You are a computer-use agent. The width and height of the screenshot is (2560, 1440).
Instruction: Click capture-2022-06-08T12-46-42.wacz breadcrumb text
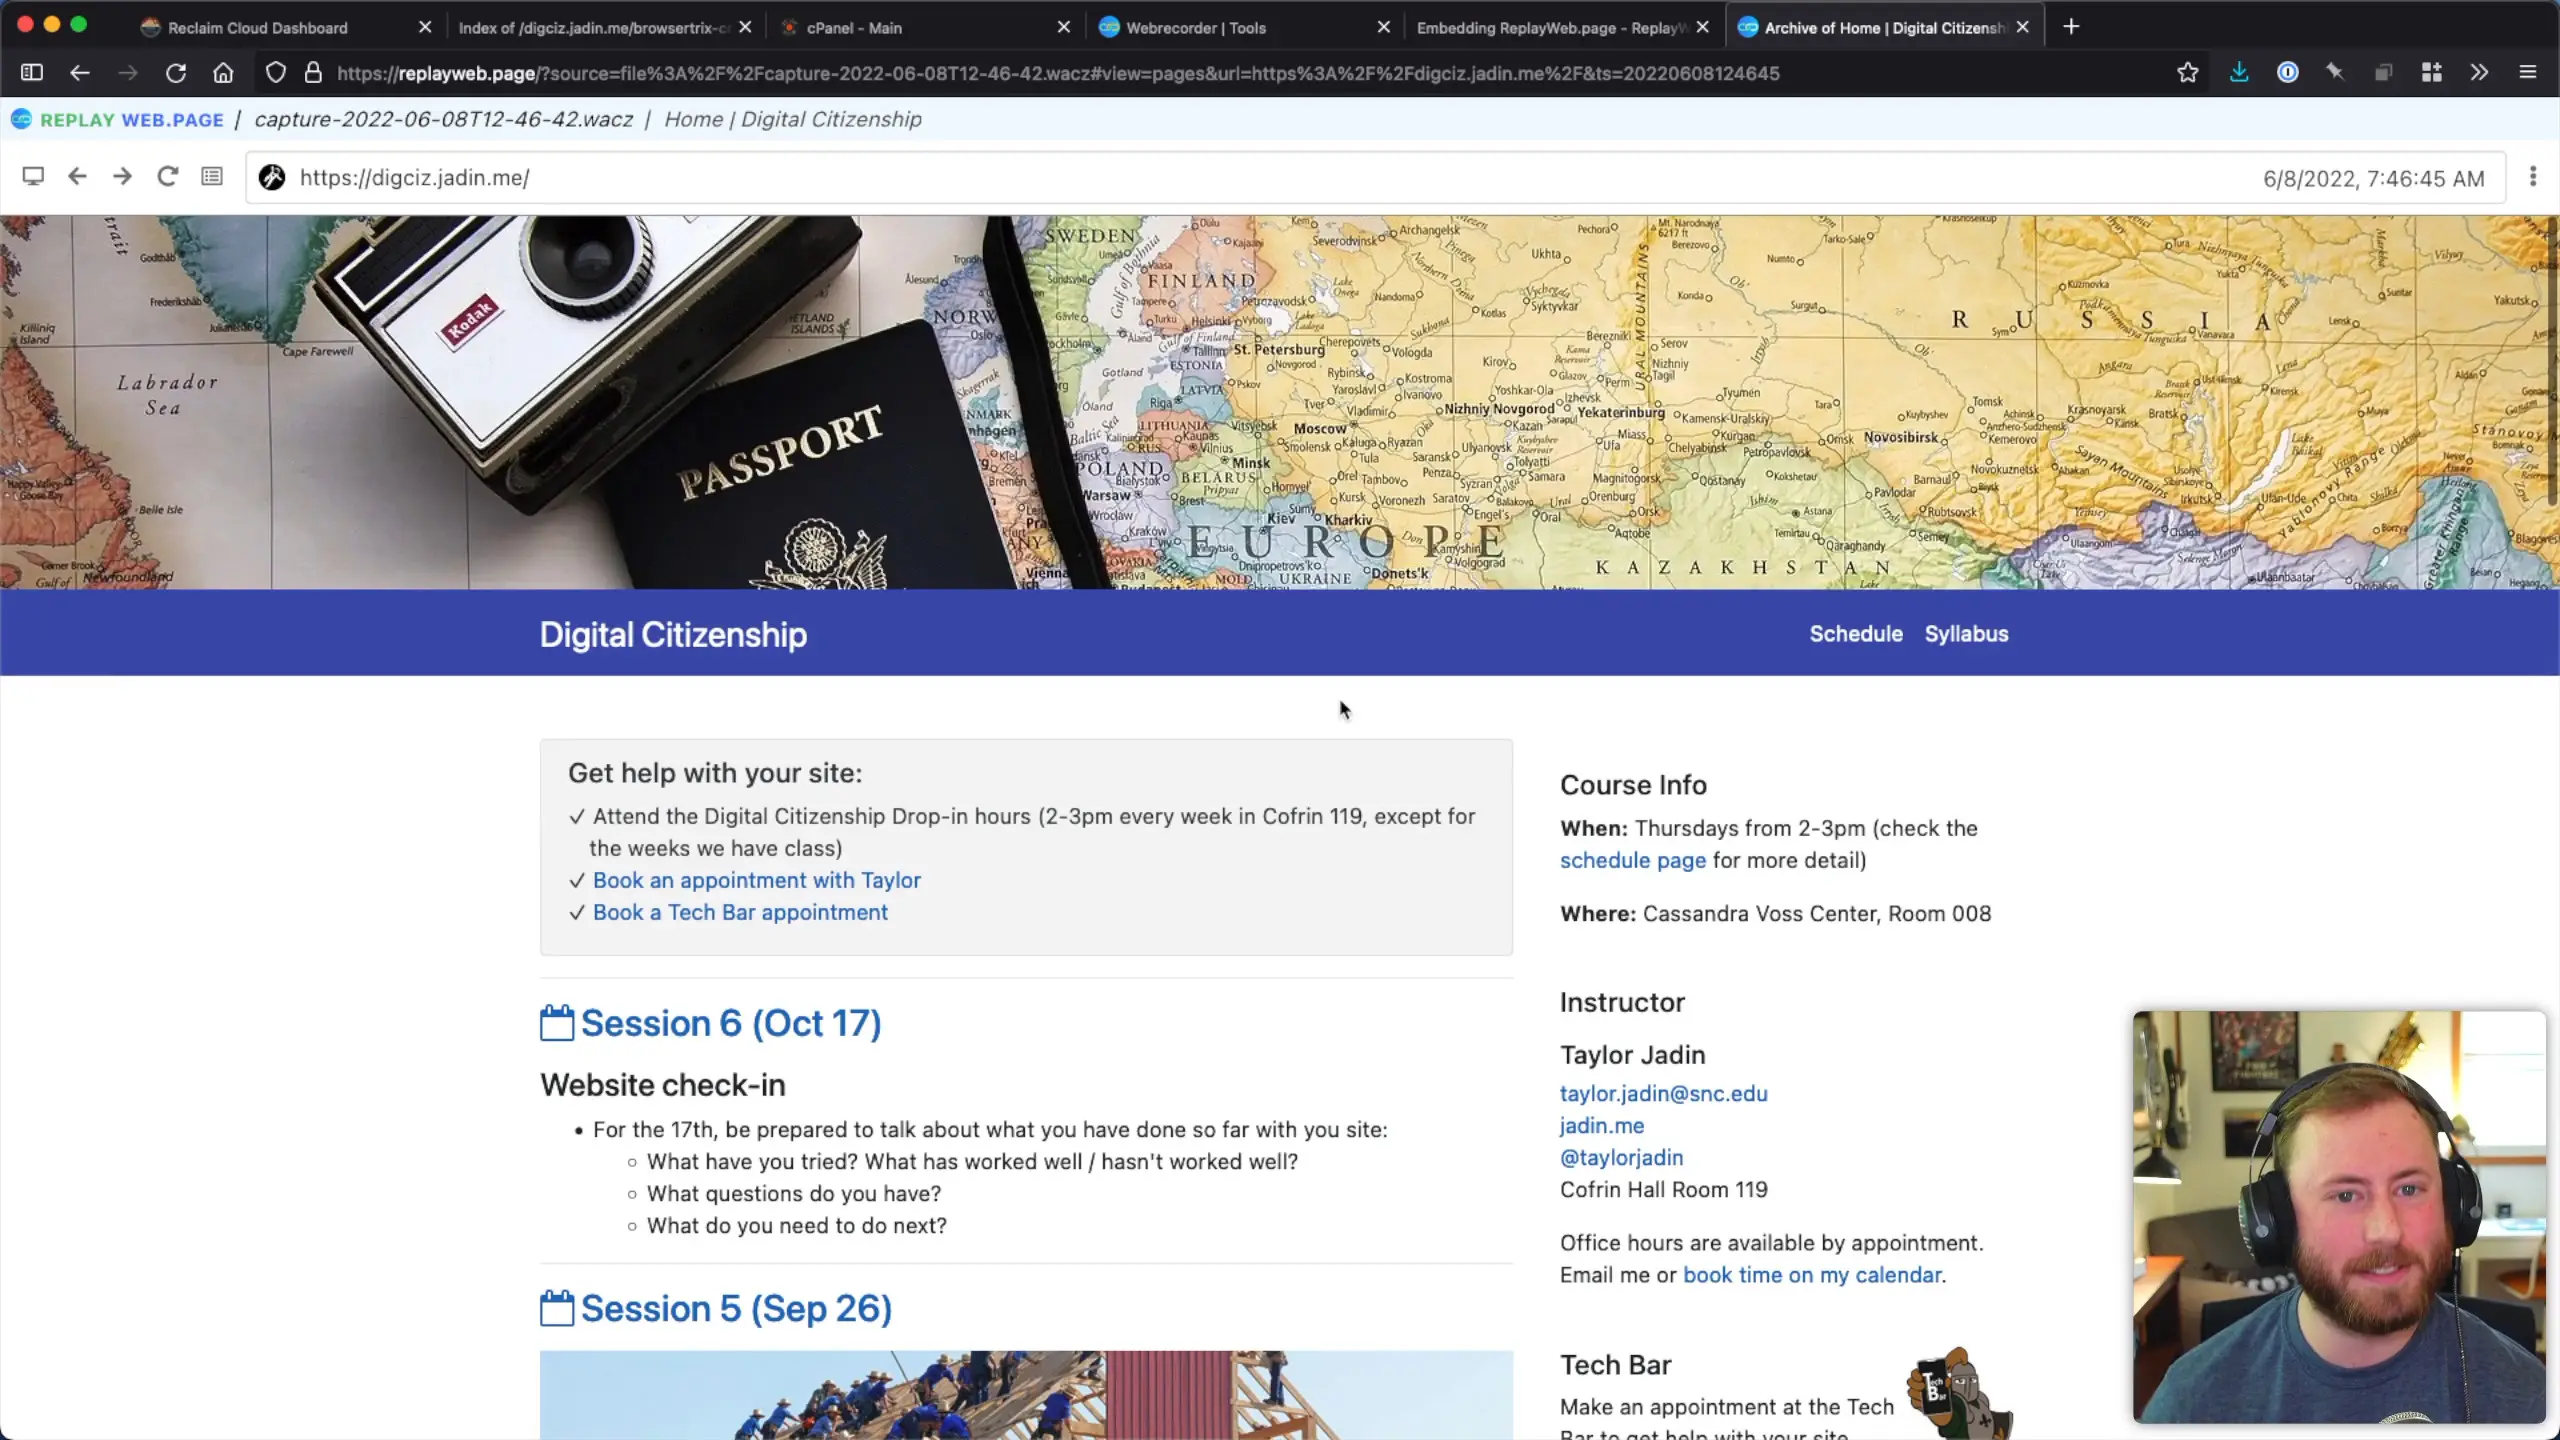pos(443,120)
